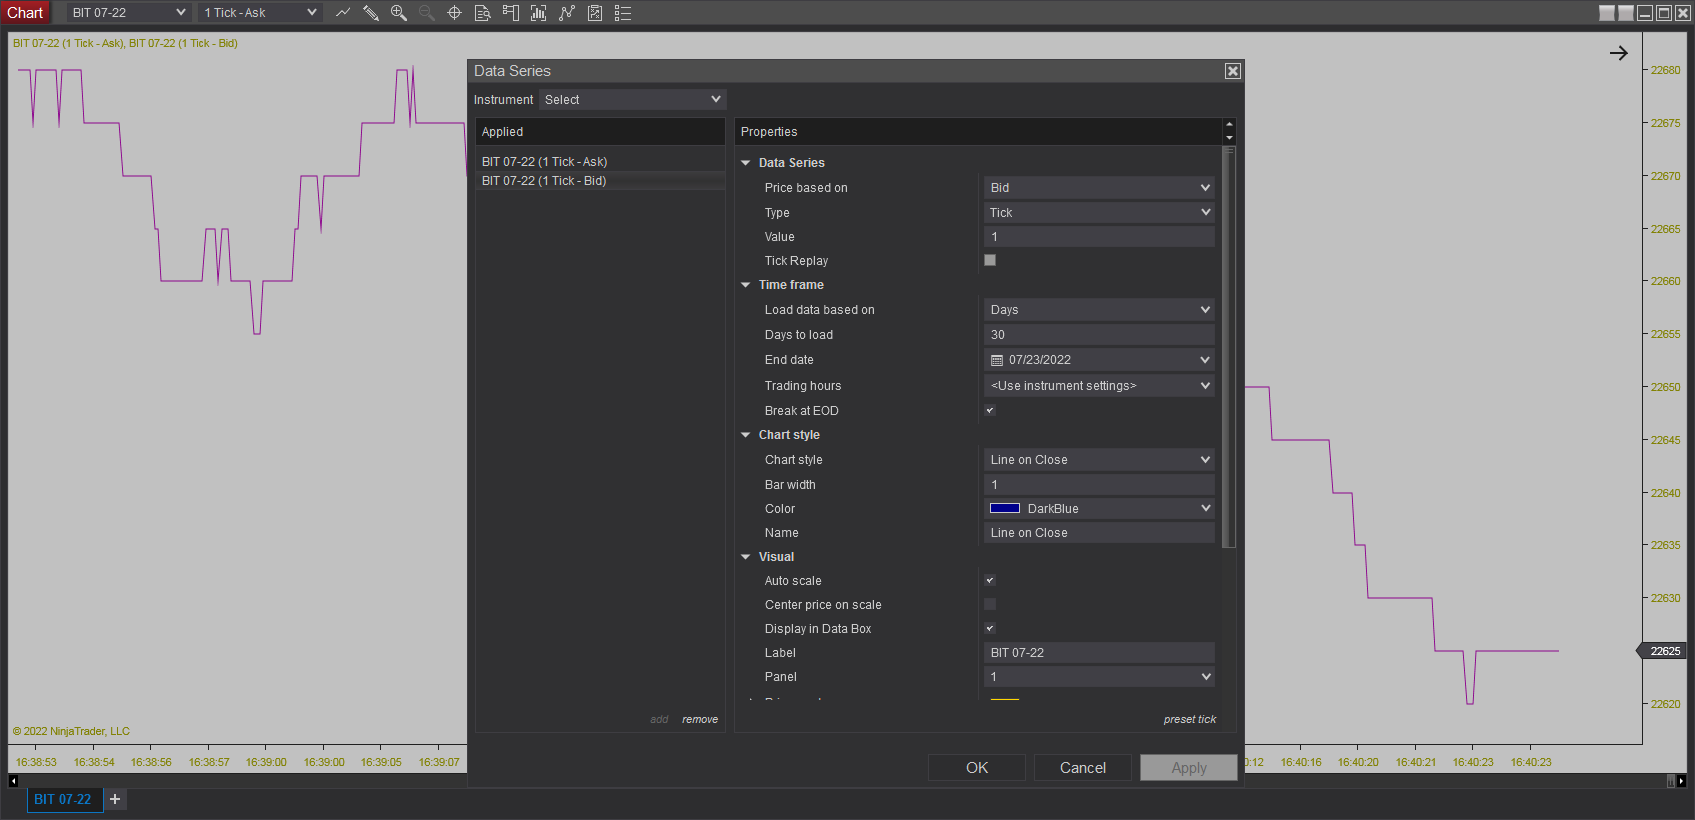This screenshot has width=1695, height=820.
Task: Toggle the Break at EOD checkbox
Action: (990, 410)
